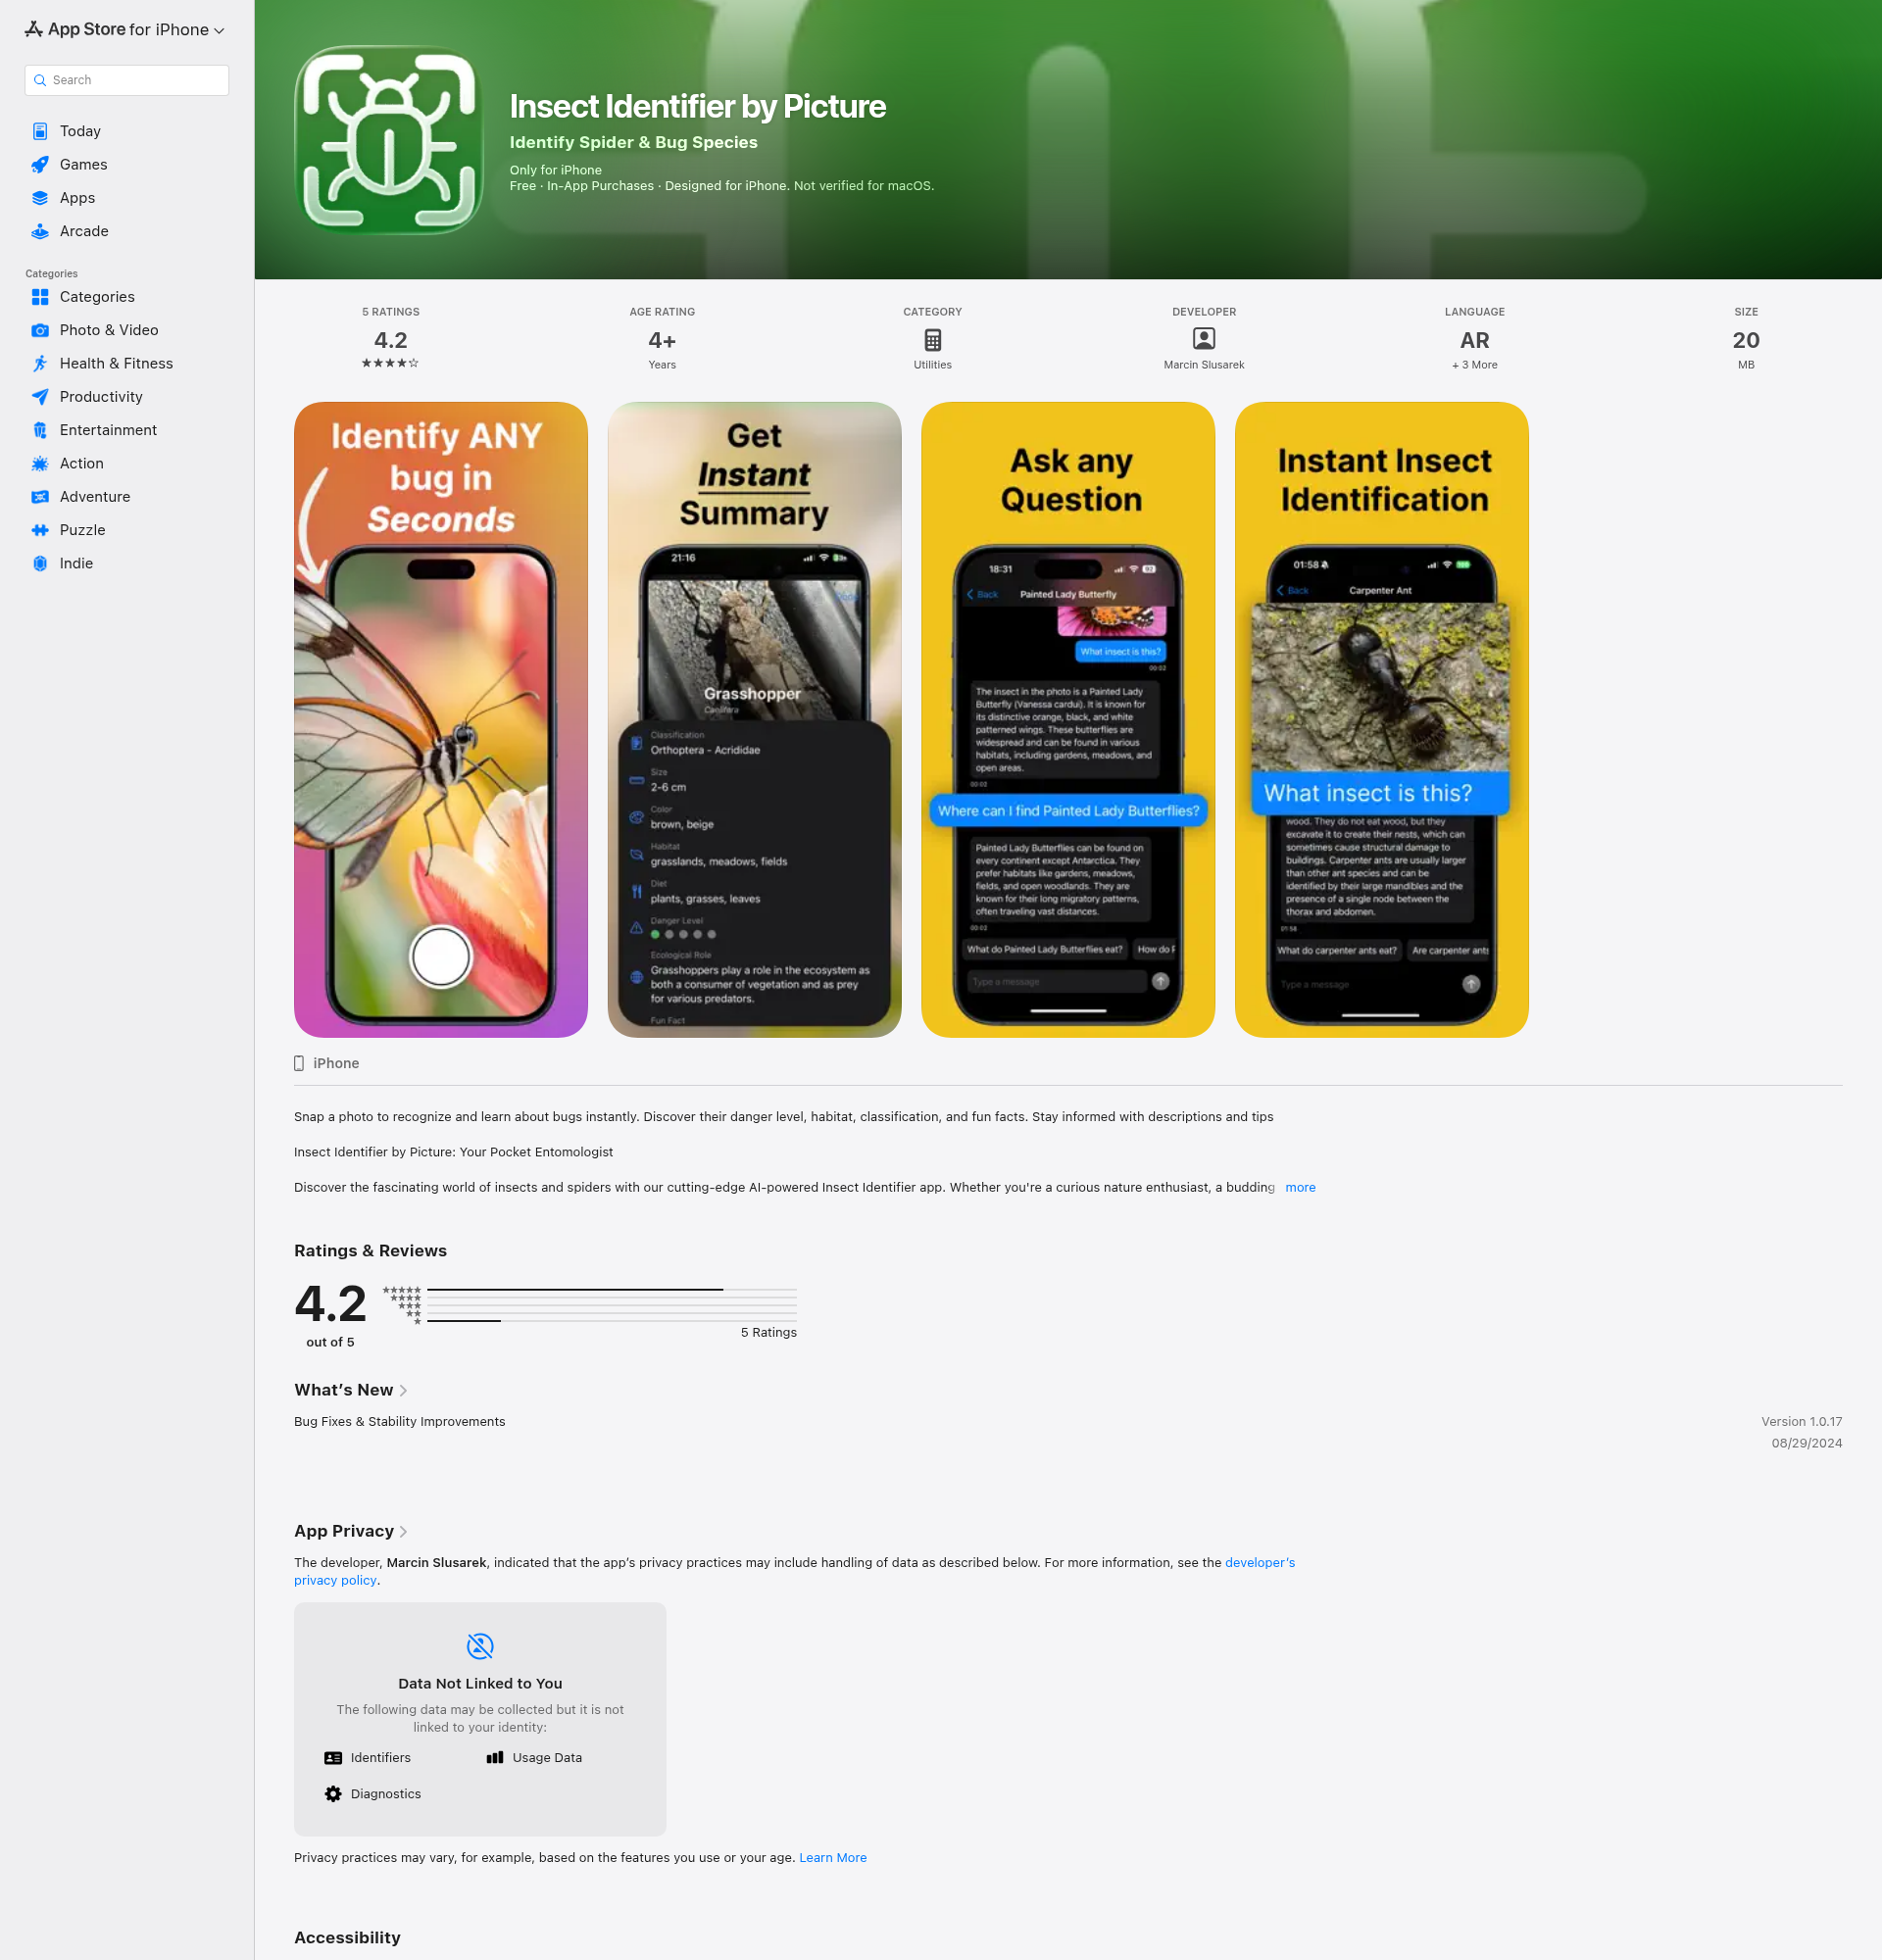
Task: Click the Indie icon in sidebar
Action: click(40, 563)
